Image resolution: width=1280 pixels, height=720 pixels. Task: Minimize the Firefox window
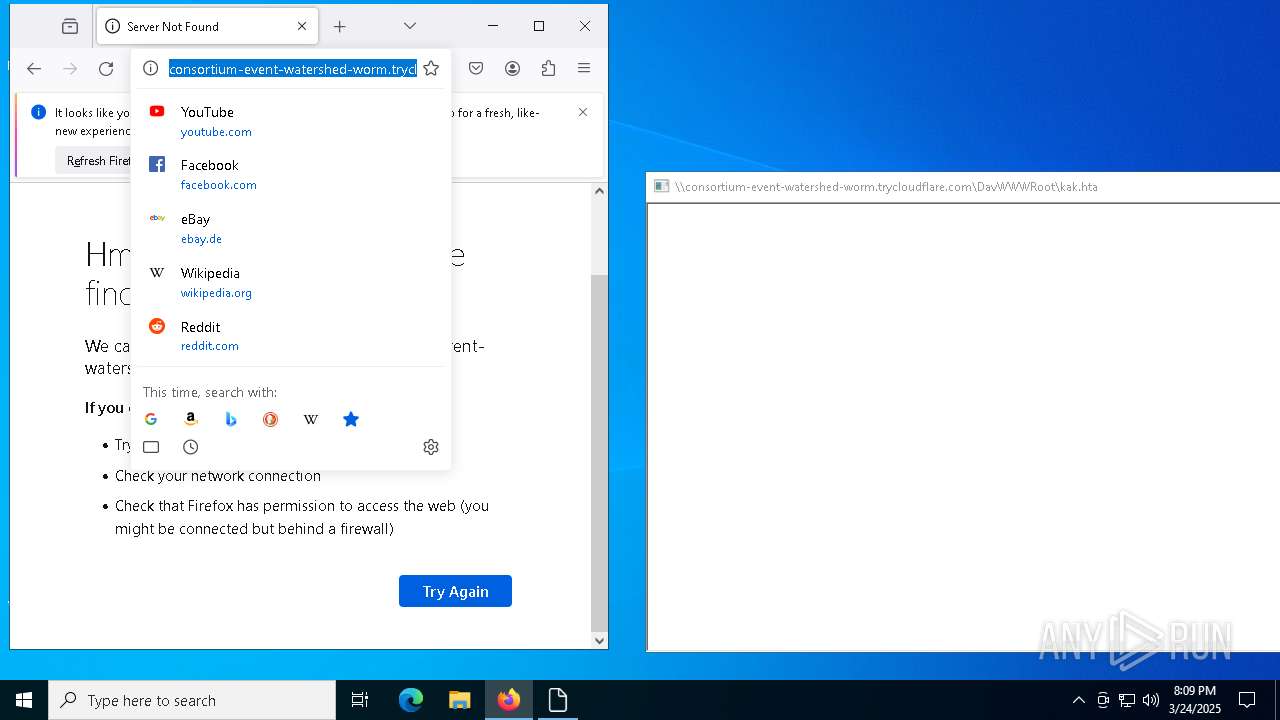click(x=493, y=26)
